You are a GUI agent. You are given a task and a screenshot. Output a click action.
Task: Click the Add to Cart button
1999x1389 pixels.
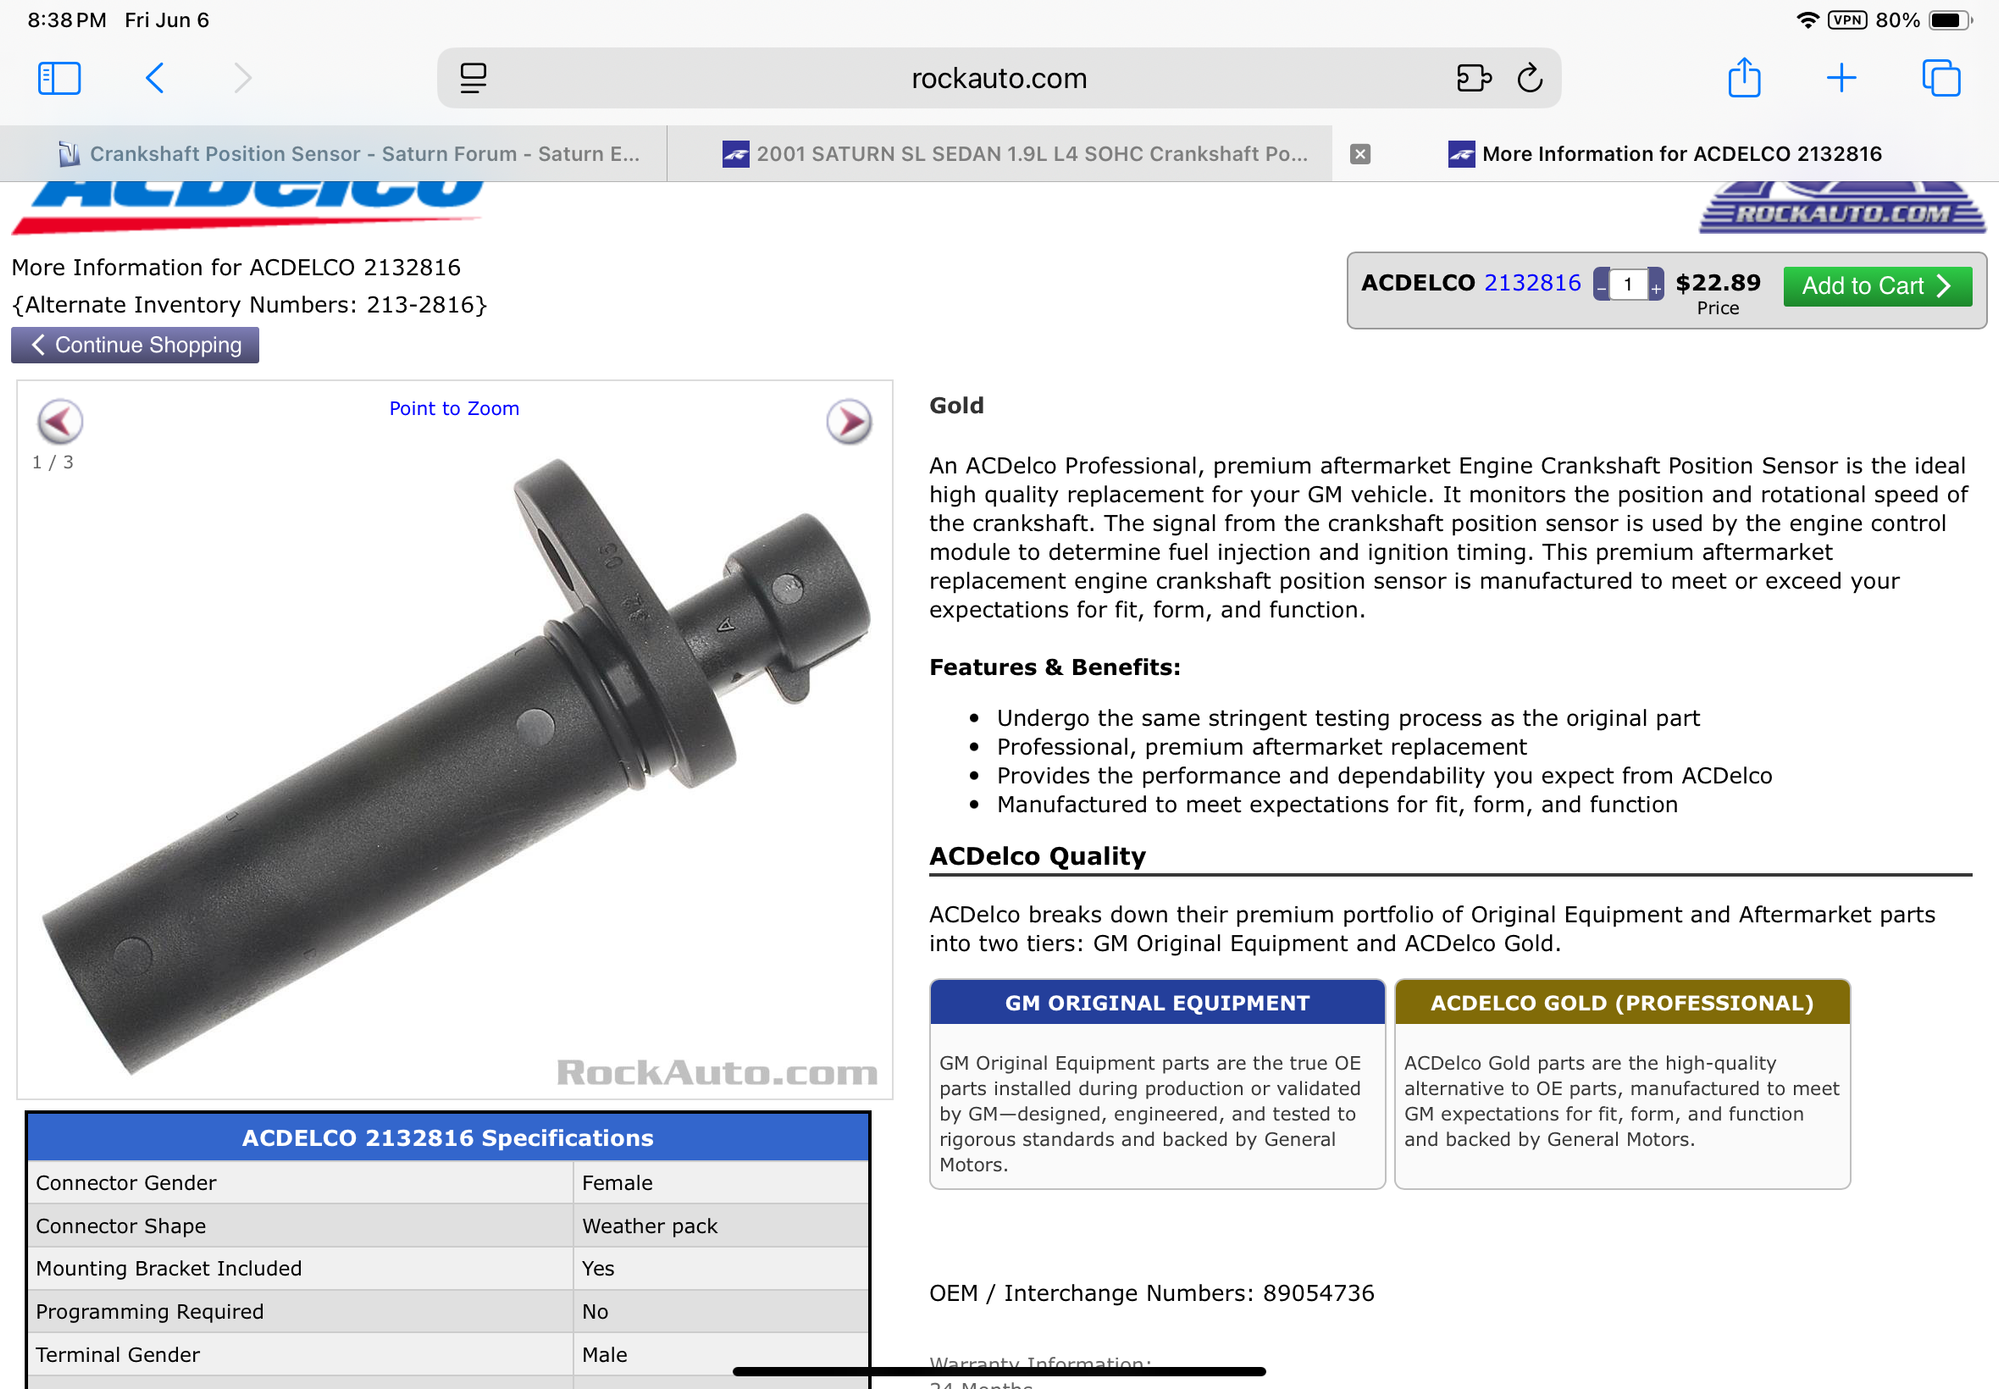1877,286
